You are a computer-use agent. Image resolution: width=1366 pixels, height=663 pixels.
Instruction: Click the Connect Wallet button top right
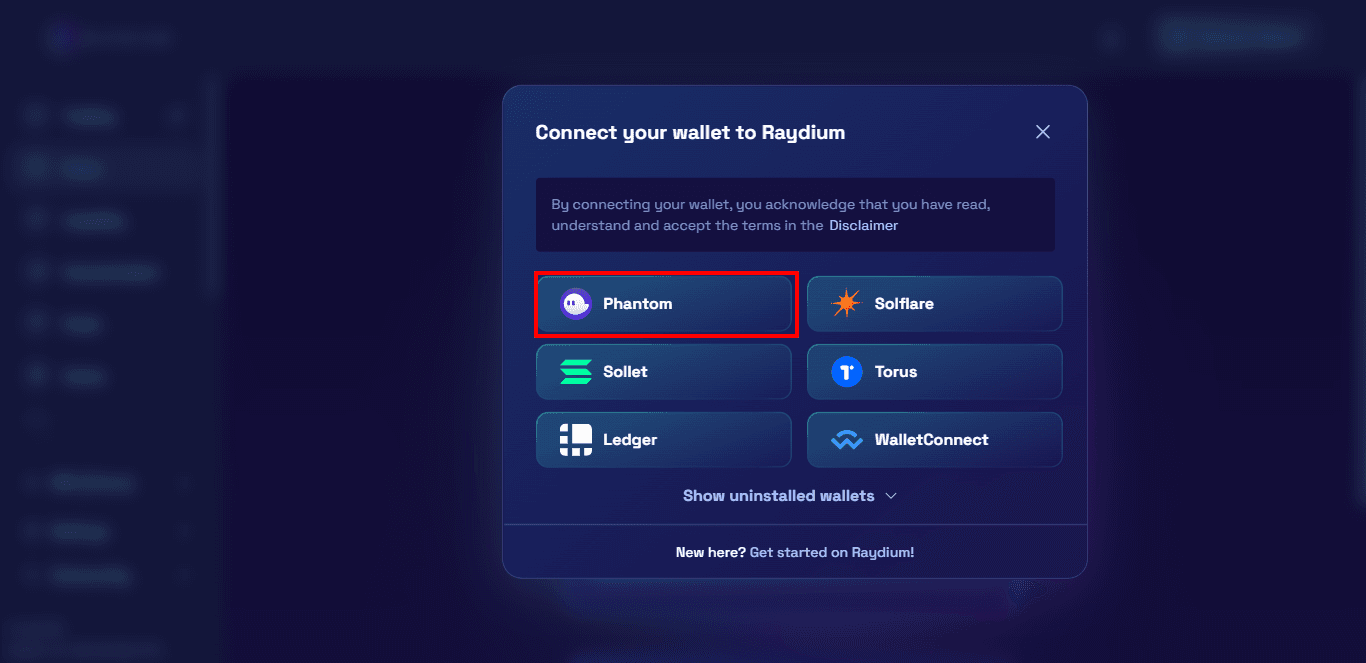pyautogui.click(x=1232, y=36)
